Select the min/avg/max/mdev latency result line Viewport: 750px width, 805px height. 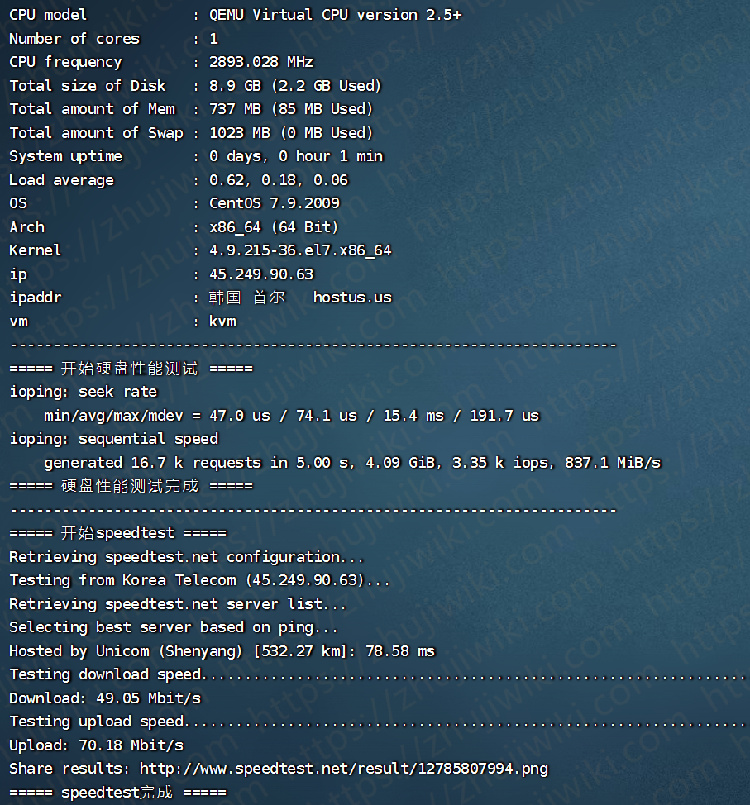(292, 415)
